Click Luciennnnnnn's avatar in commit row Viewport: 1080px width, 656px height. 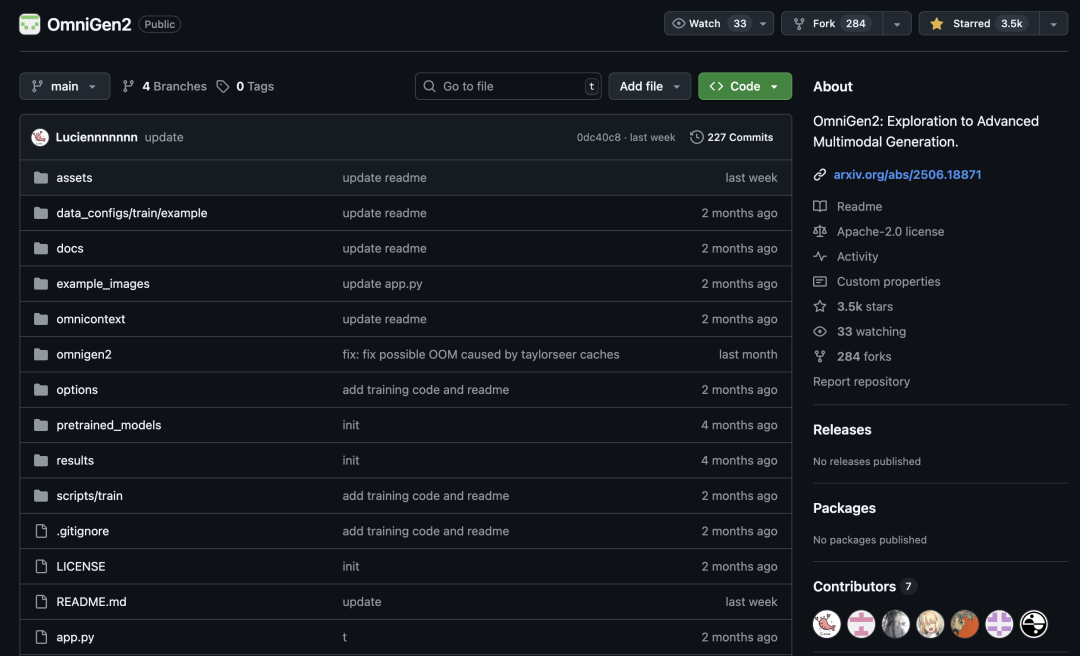(40, 137)
